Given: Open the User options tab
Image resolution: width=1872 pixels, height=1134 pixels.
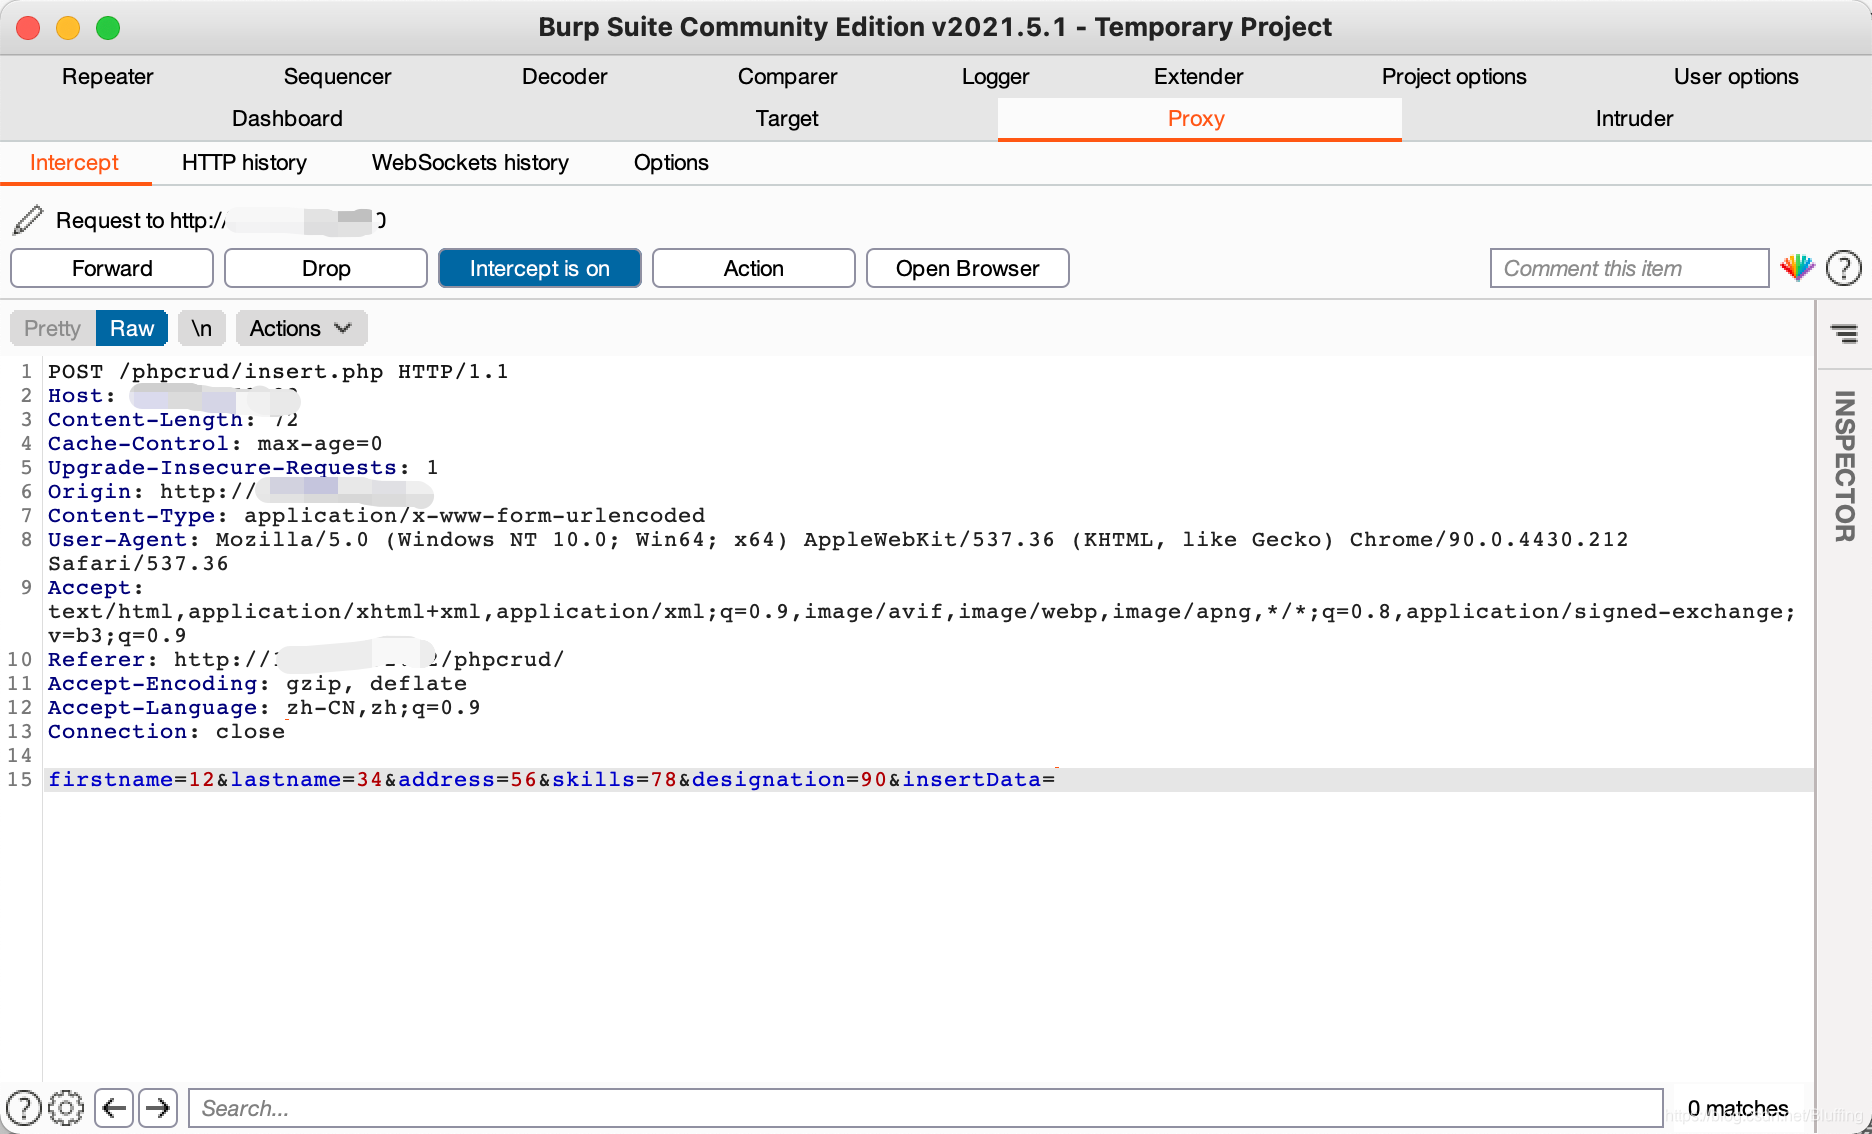Looking at the screenshot, I should coord(1737,76).
